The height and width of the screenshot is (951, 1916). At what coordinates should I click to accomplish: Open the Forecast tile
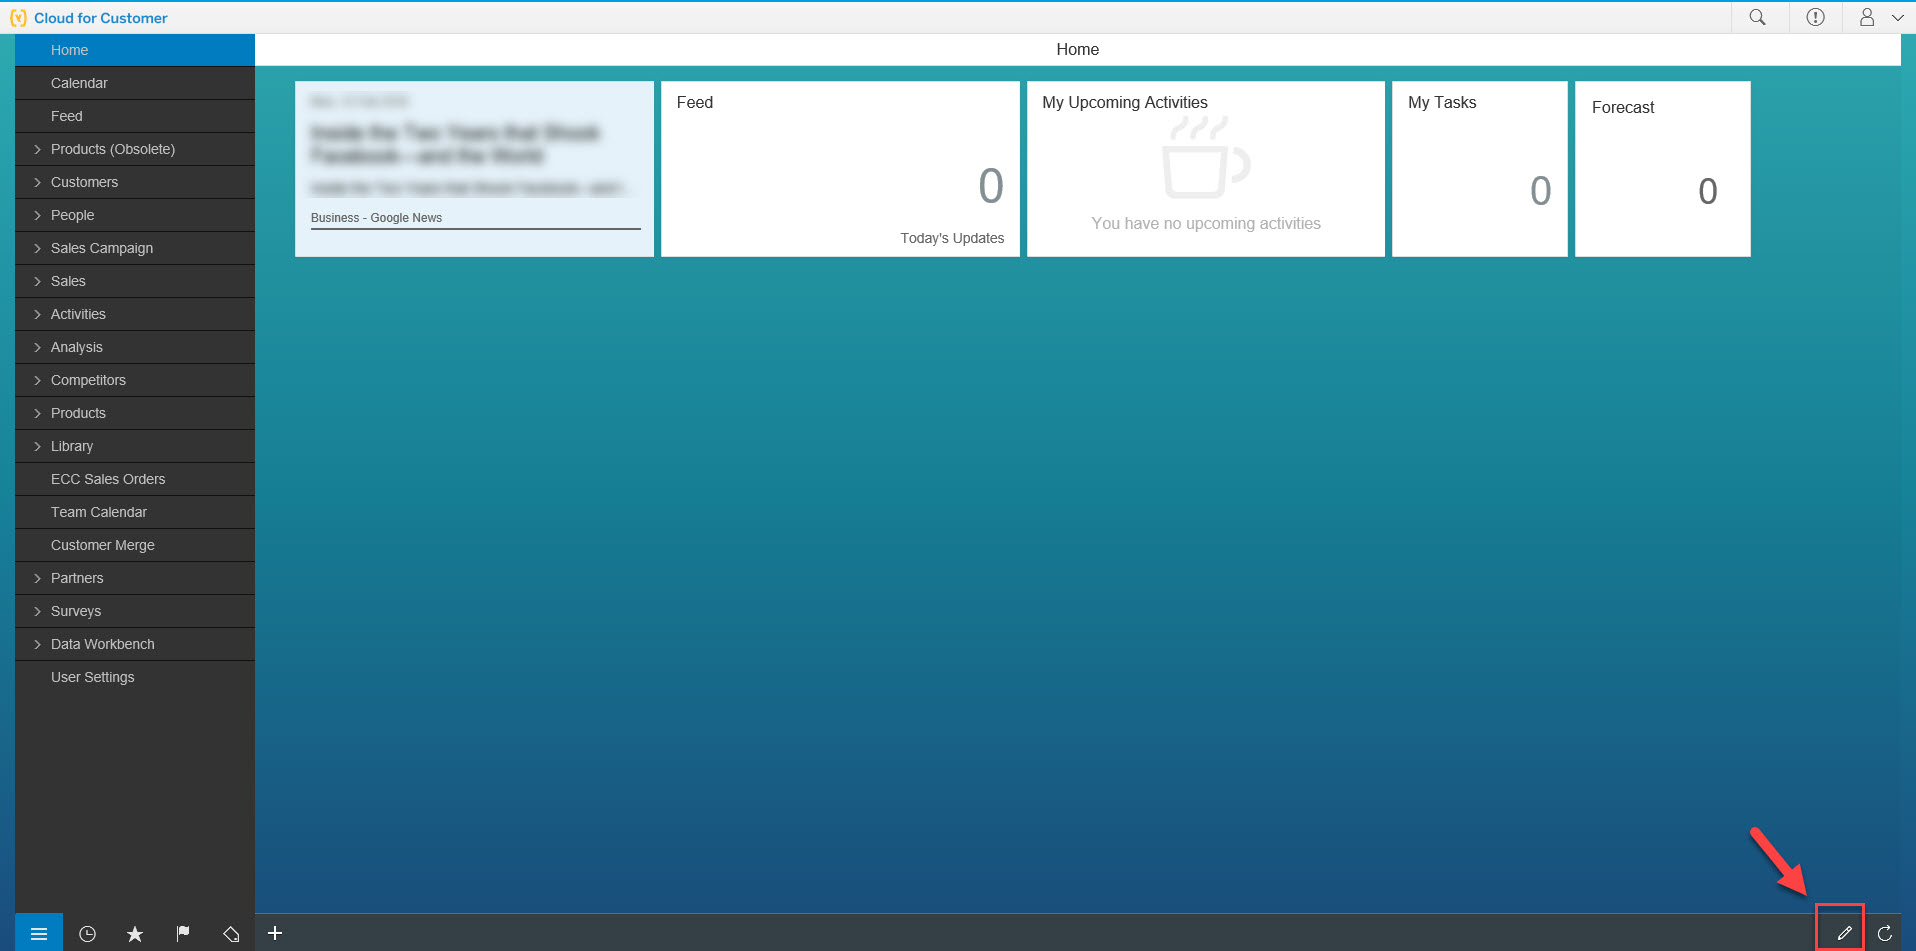[x=1663, y=169]
